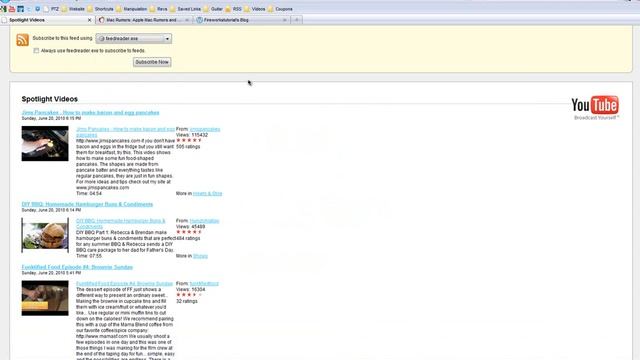Open the Coupons bookmarks folder

(280, 9)
